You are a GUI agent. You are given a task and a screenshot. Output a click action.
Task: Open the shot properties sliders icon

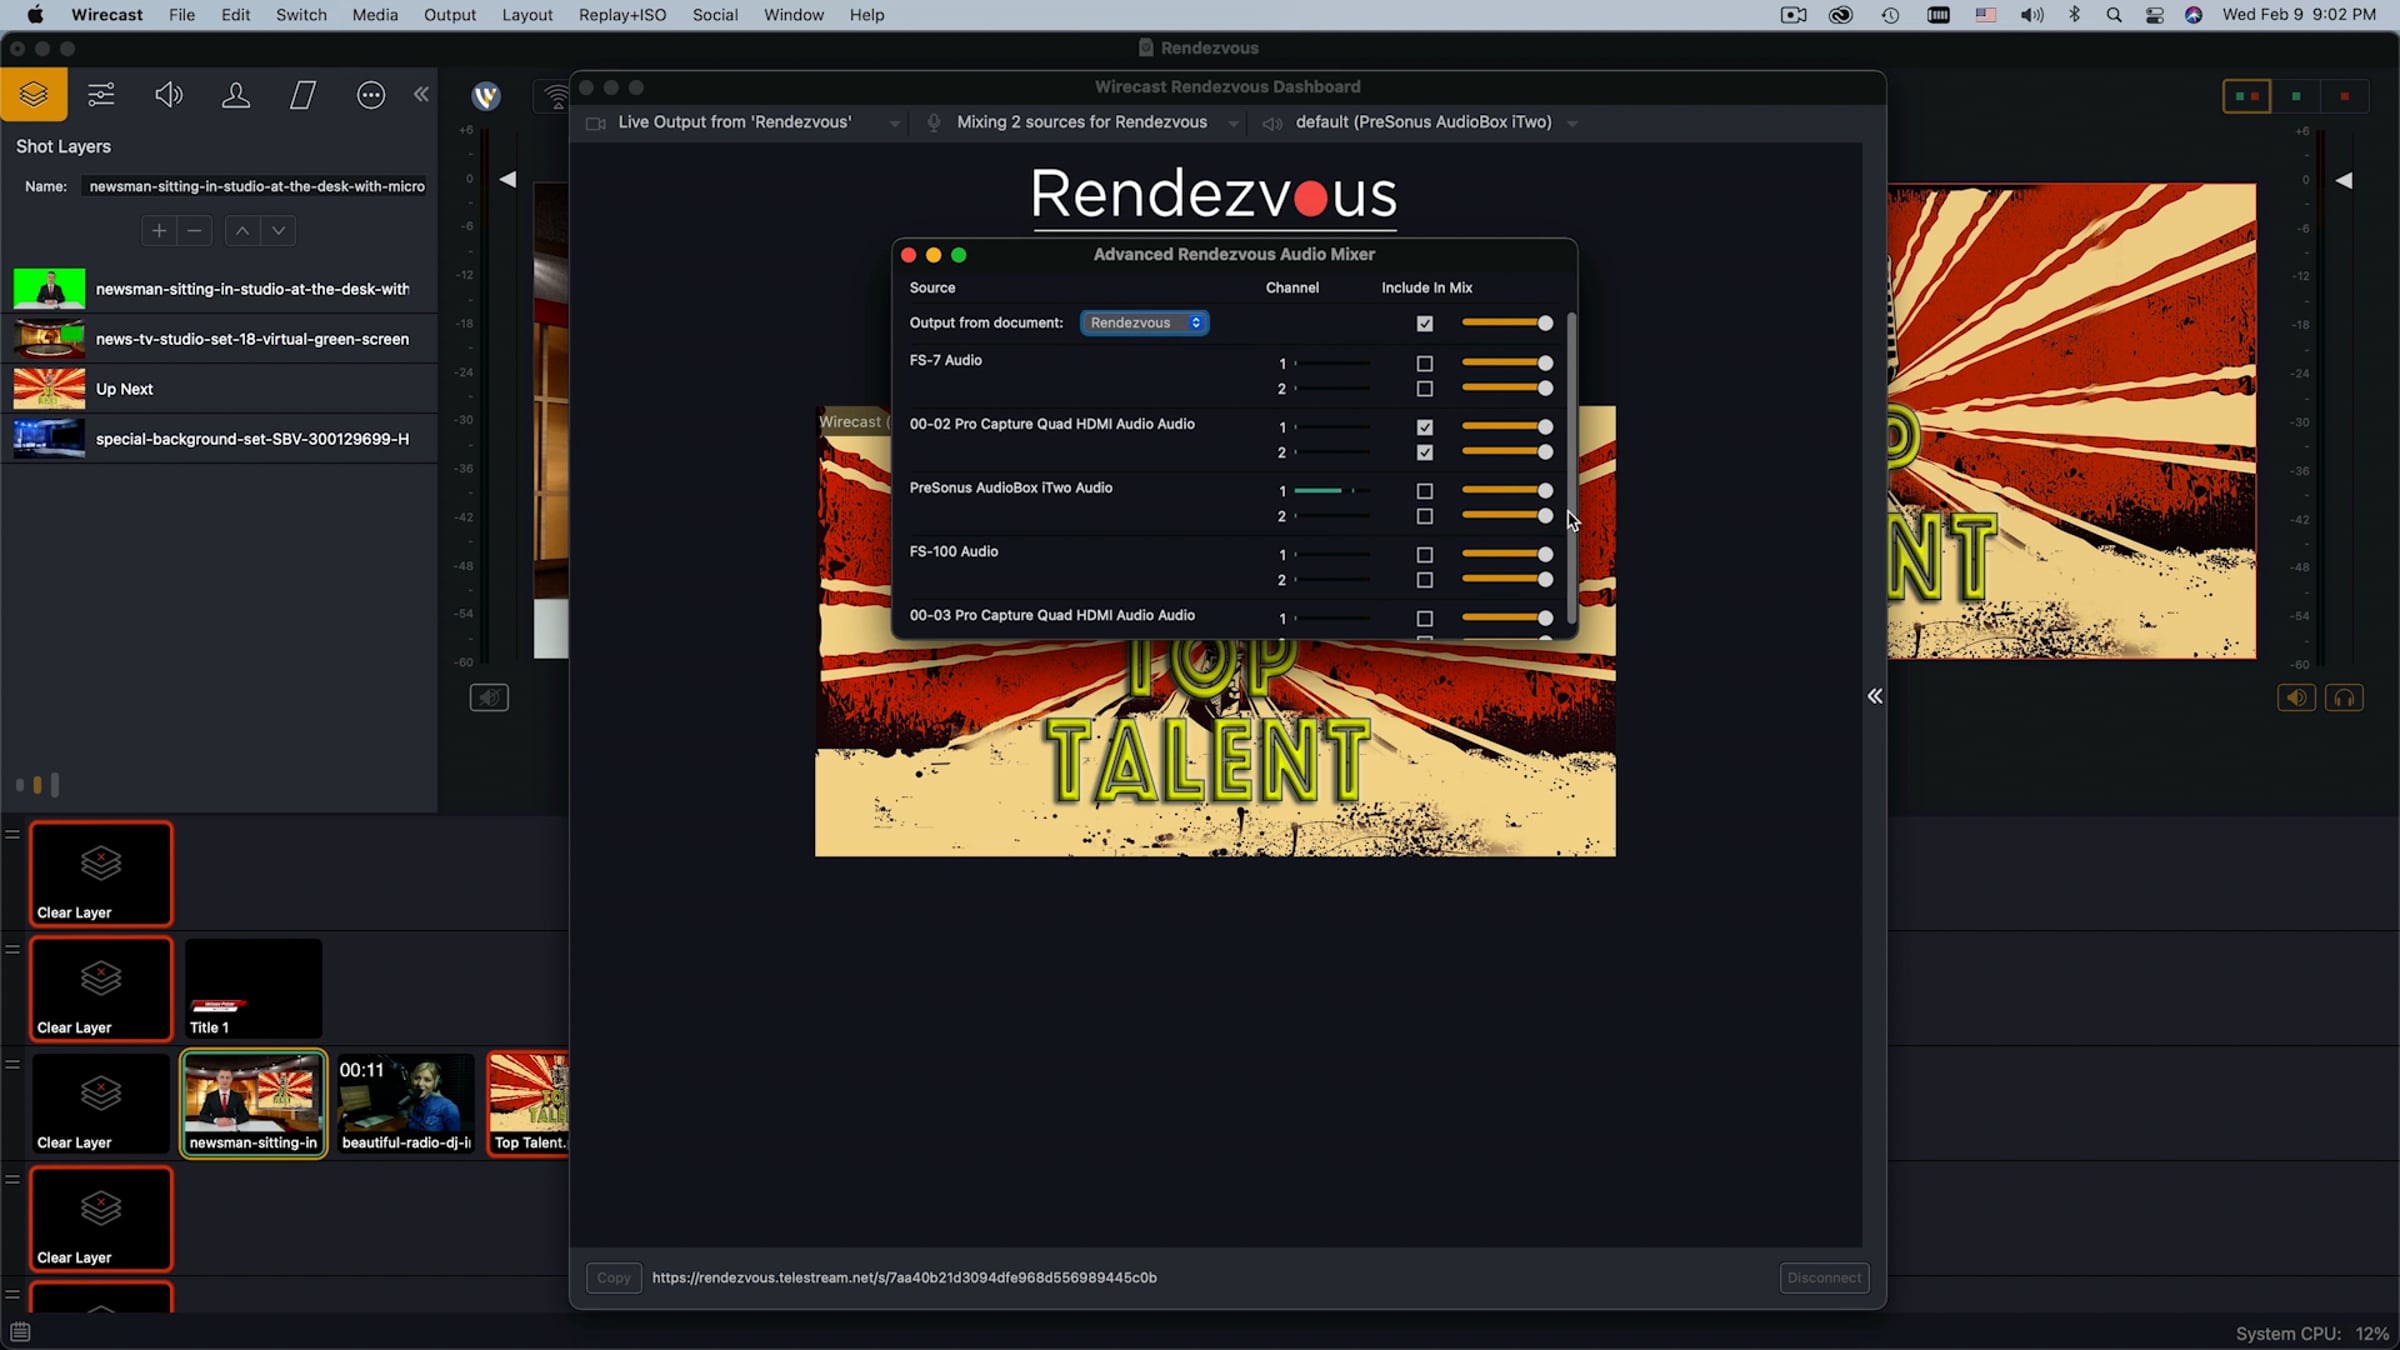(x=101, y=95)
